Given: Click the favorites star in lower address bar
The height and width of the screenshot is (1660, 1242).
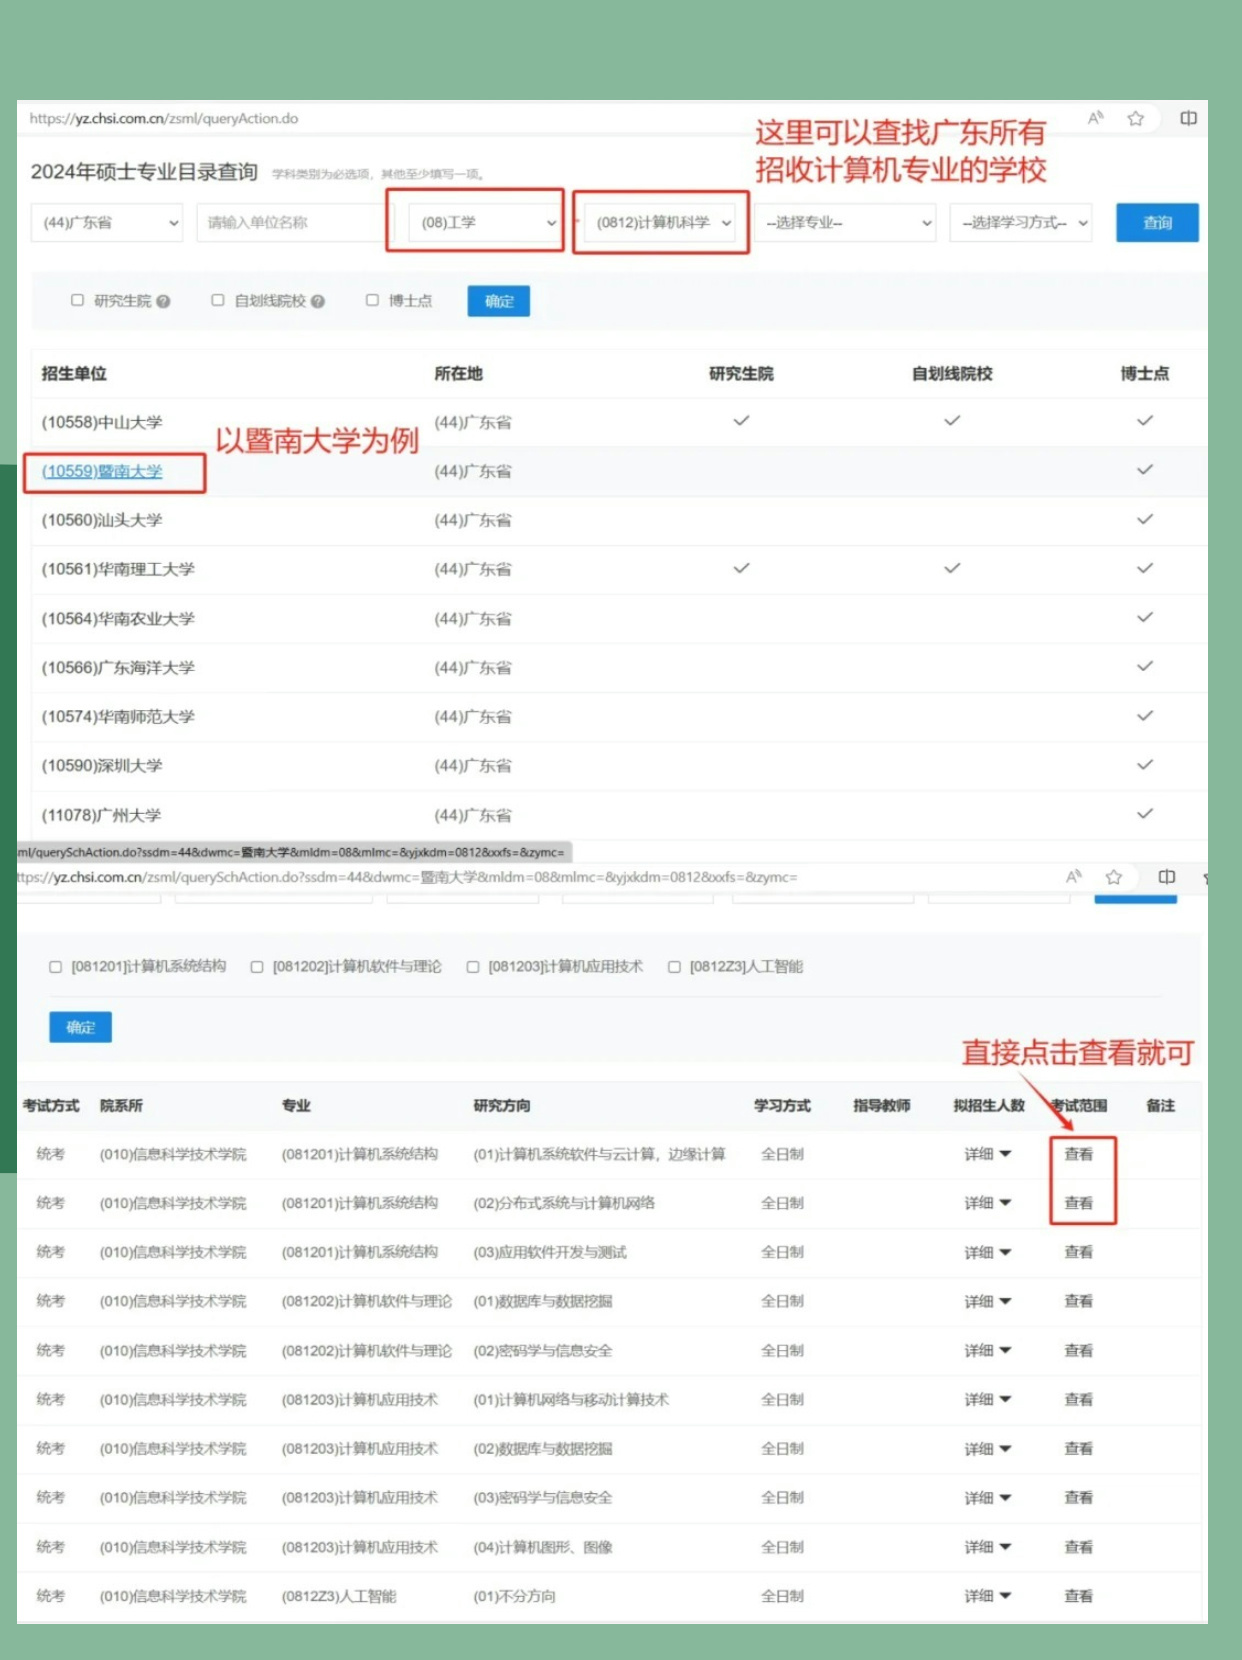Looking at the screenshot, I should tap(1113, 877).
